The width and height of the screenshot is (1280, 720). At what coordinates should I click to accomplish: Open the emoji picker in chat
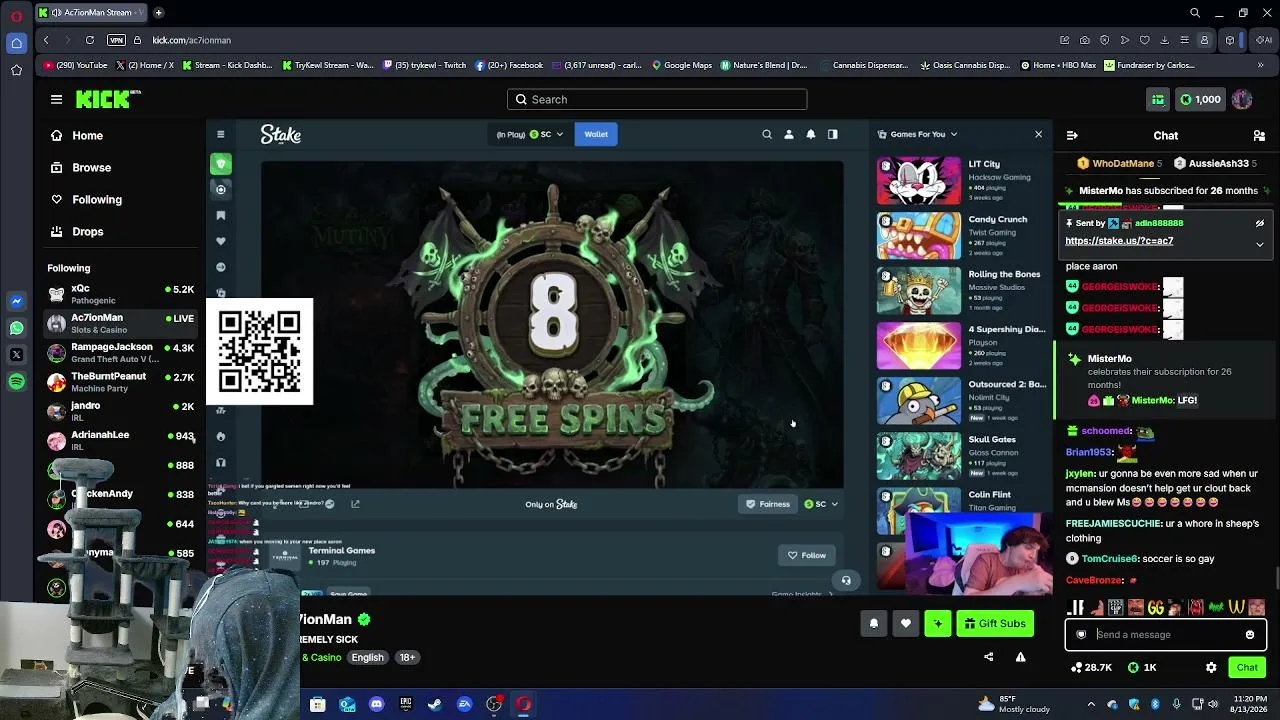click(x=1250, y=634)
